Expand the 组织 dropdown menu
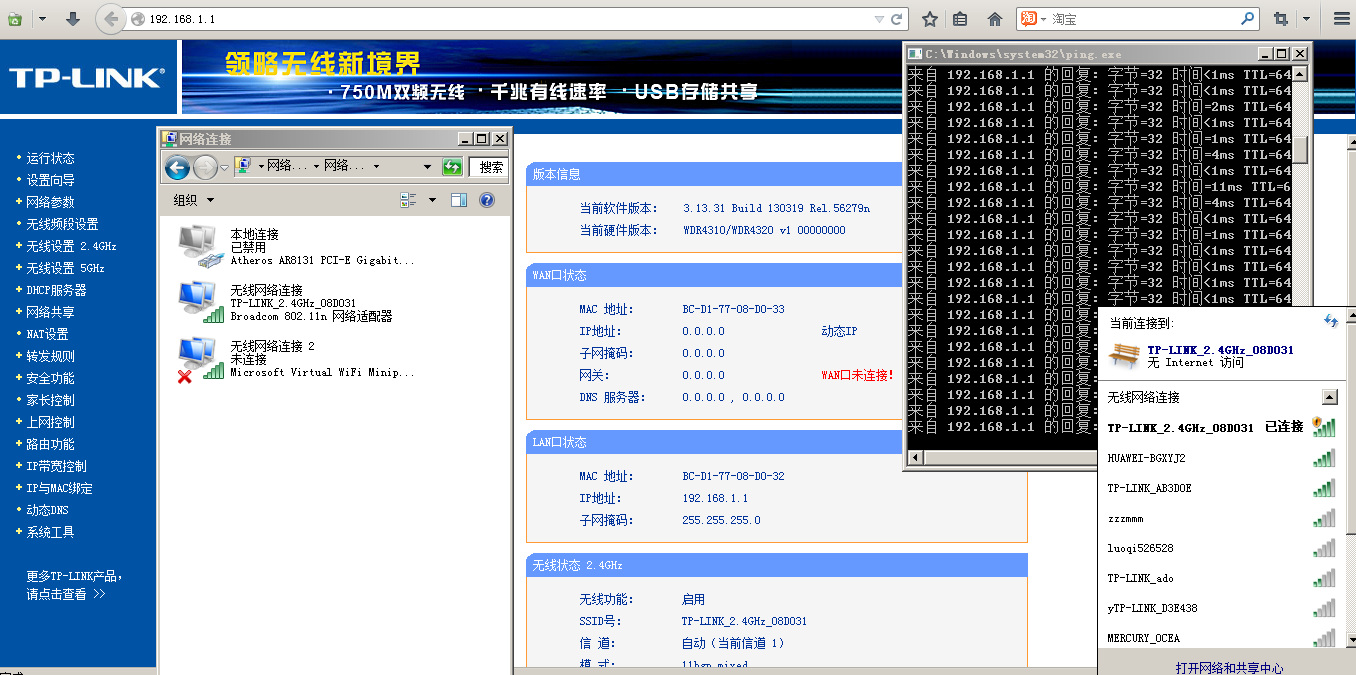Screen dimensions: 1356x675 (x=194, y=200)
